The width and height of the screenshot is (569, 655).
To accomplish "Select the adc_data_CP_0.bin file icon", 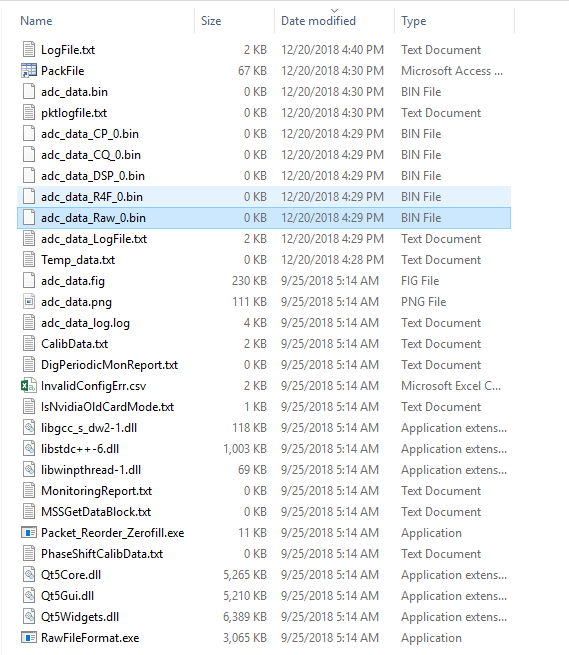I will [29, 133].
